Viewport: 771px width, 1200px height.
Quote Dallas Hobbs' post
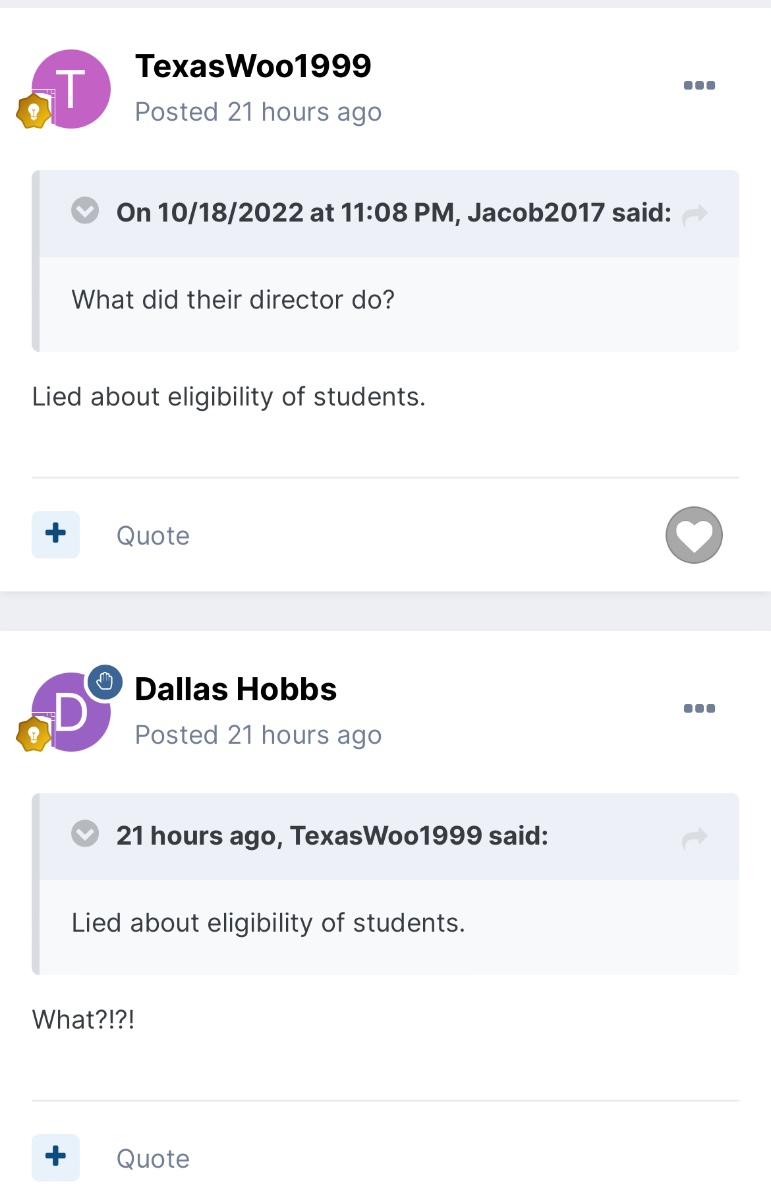pos(153,1159)
